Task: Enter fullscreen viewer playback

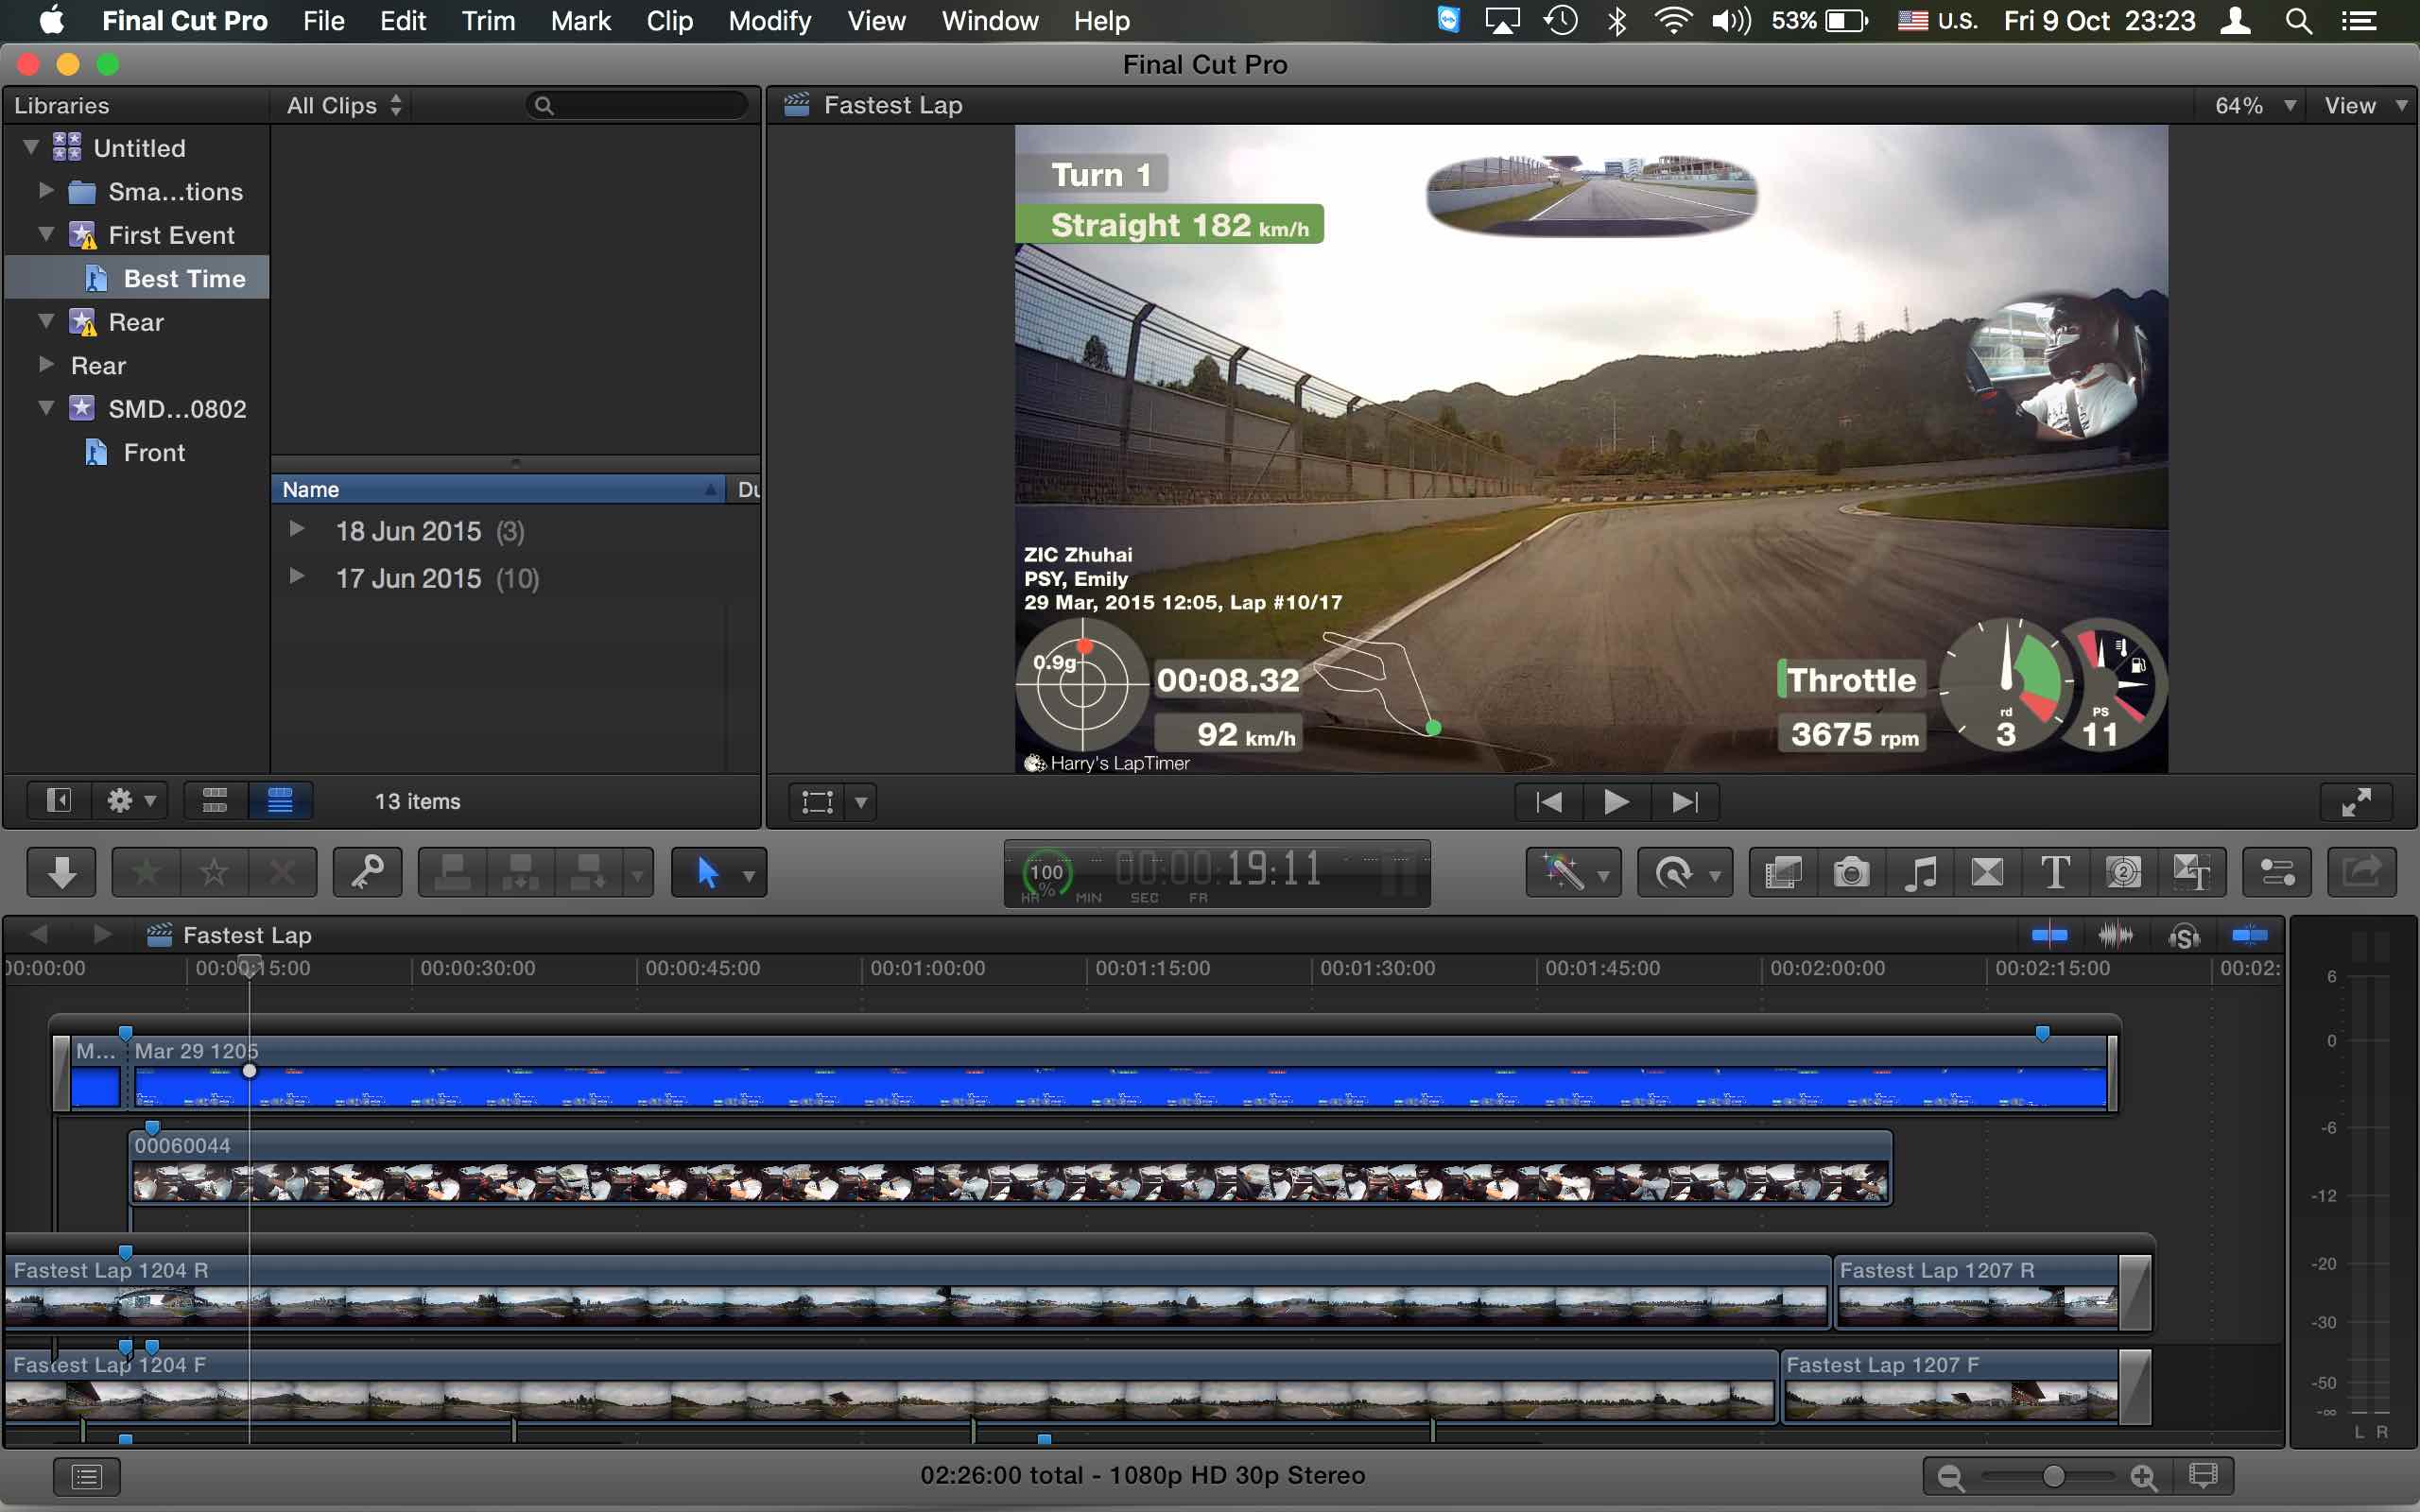Action: (2356, 802)
